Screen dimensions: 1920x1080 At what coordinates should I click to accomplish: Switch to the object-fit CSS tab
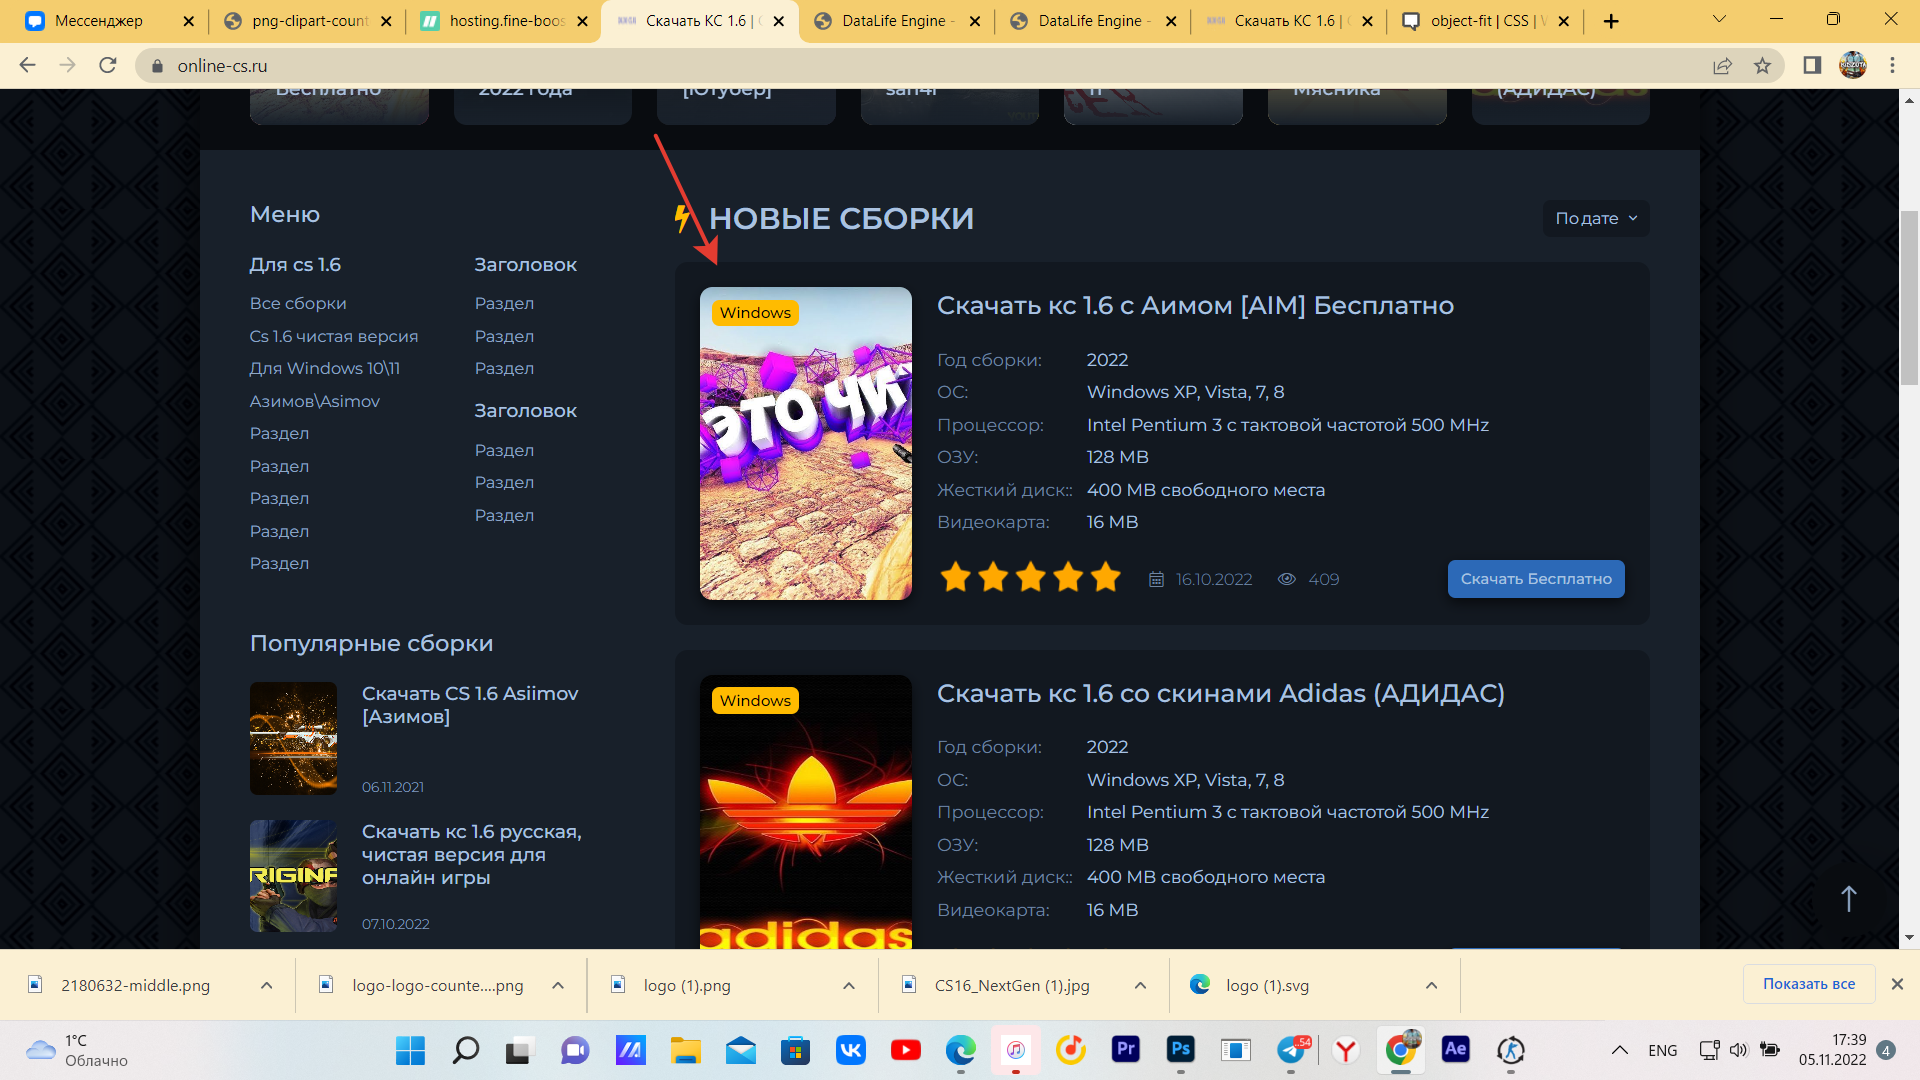pos(1478,21)
